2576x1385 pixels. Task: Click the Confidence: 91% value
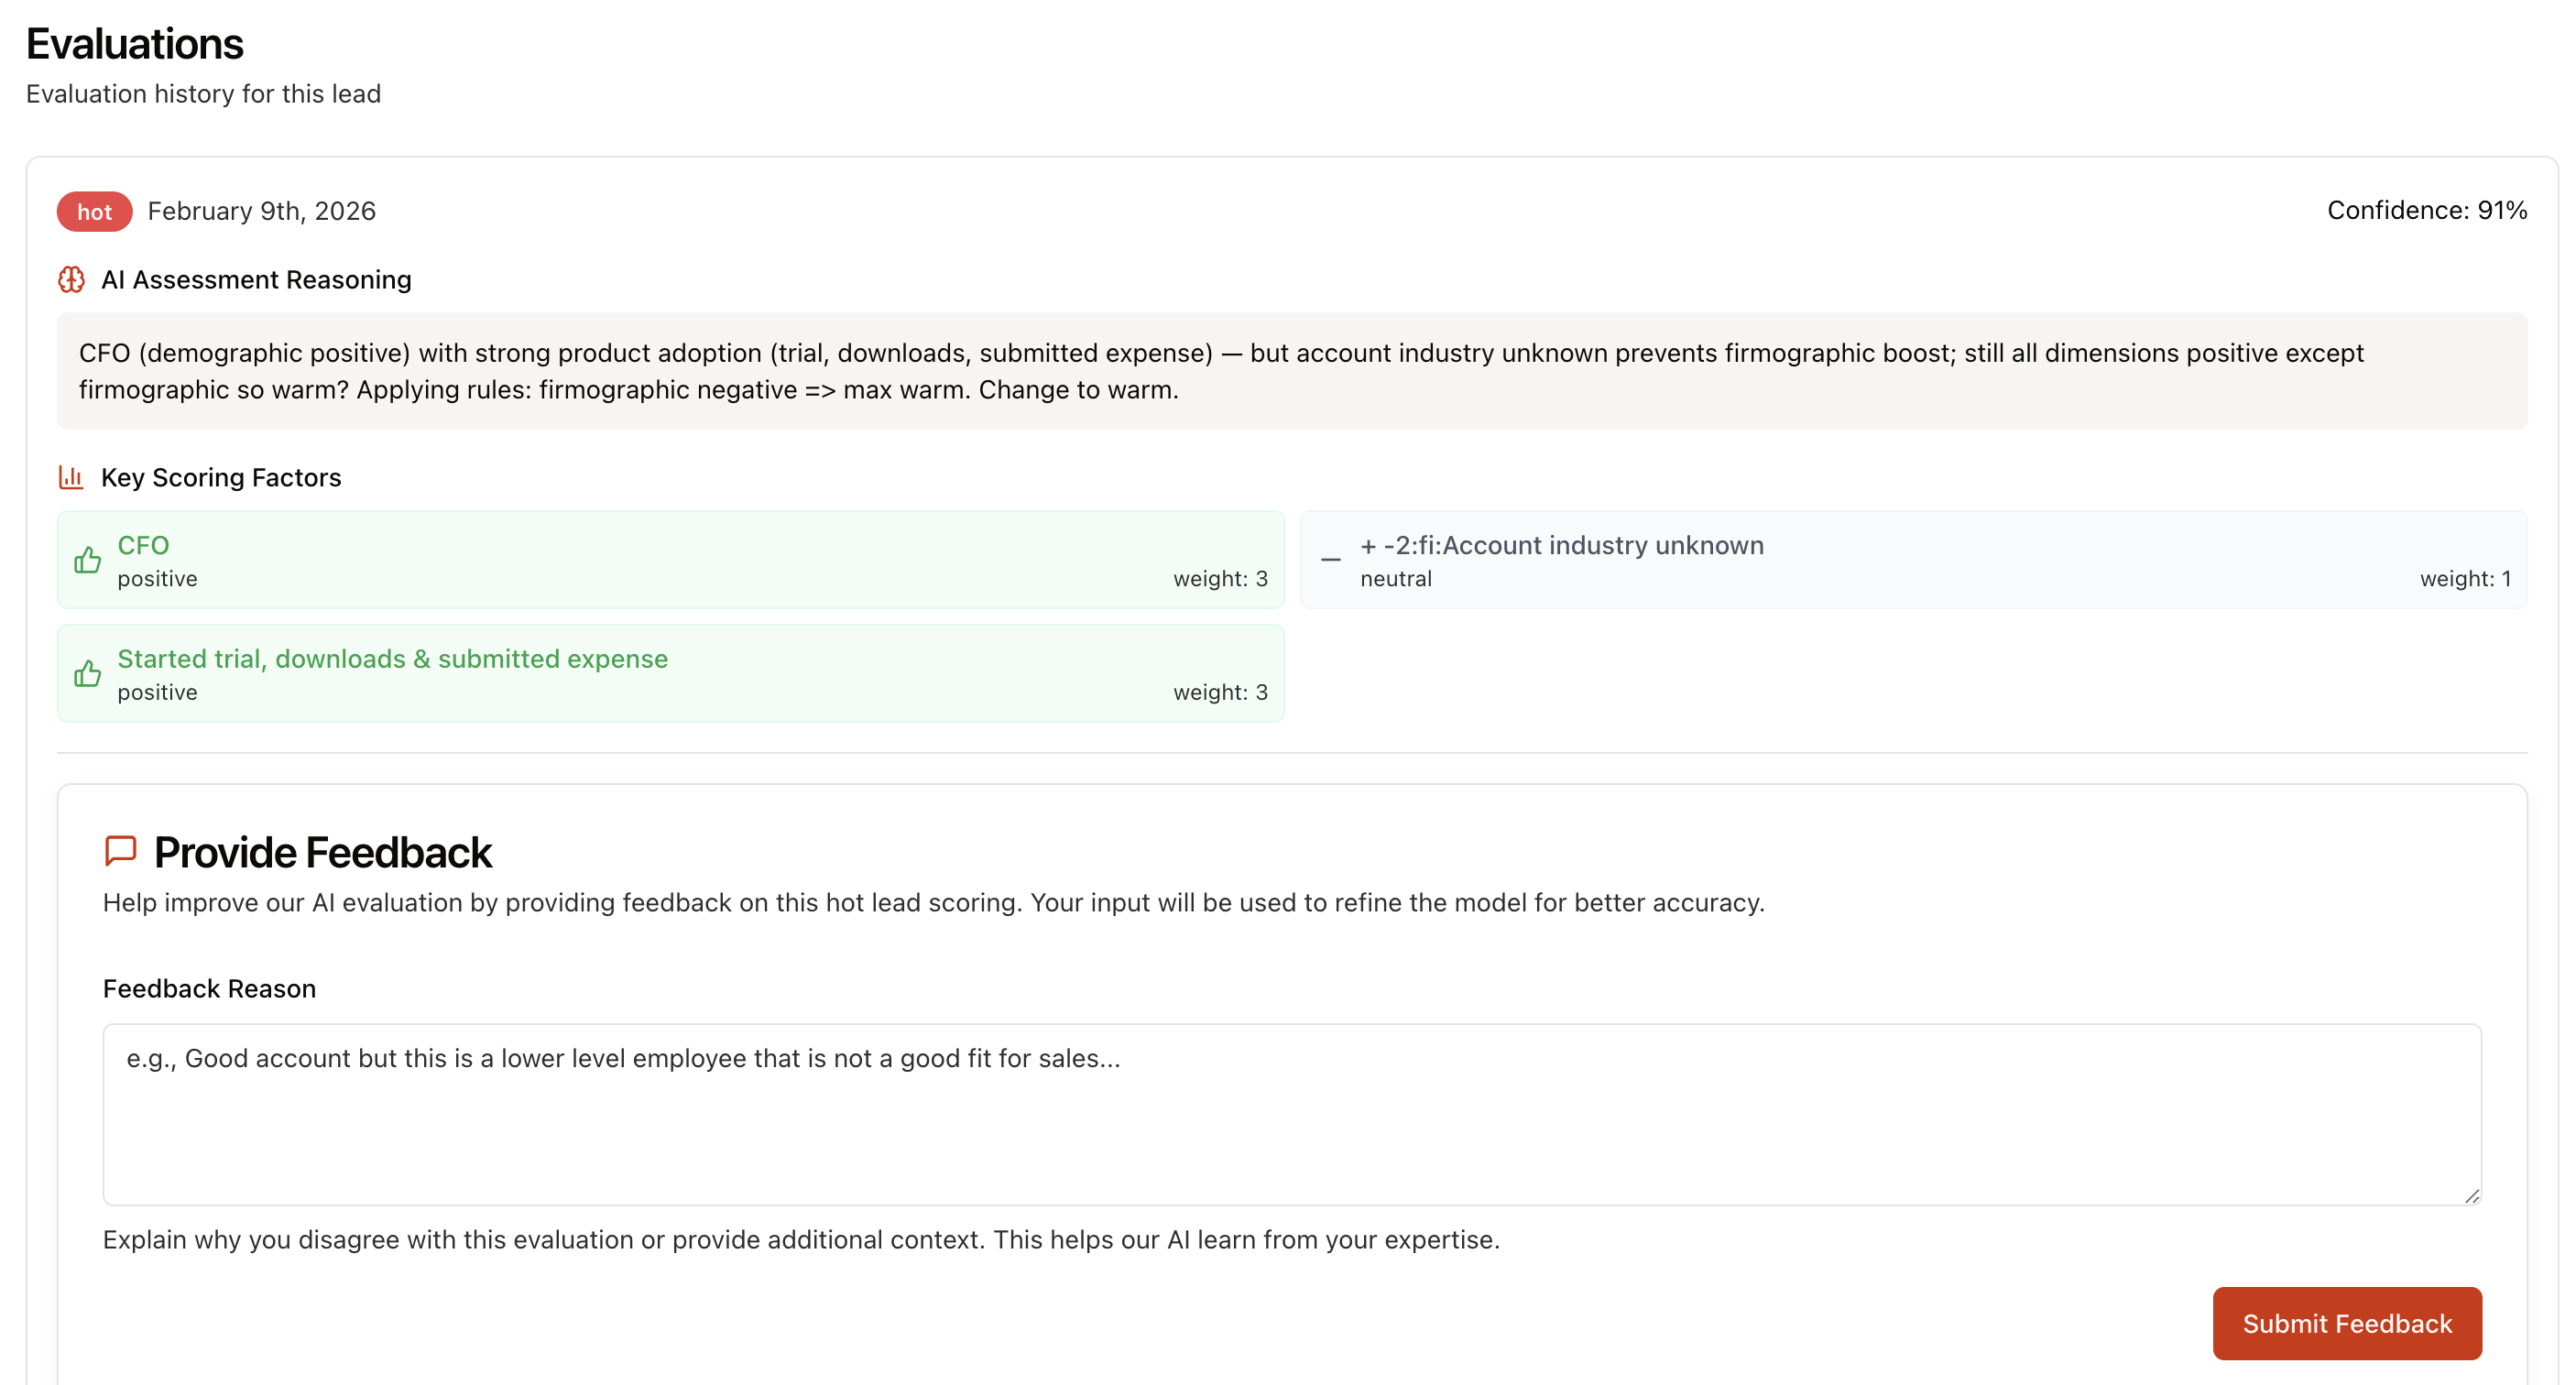pyautogui.click(x=2427, y=210)
